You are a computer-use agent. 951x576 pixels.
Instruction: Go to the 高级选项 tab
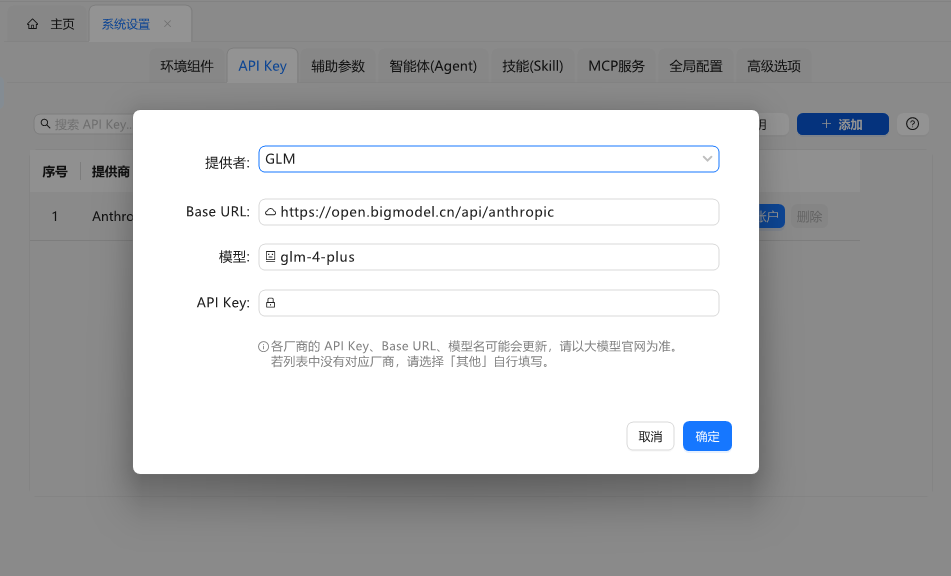click(774, 66)
